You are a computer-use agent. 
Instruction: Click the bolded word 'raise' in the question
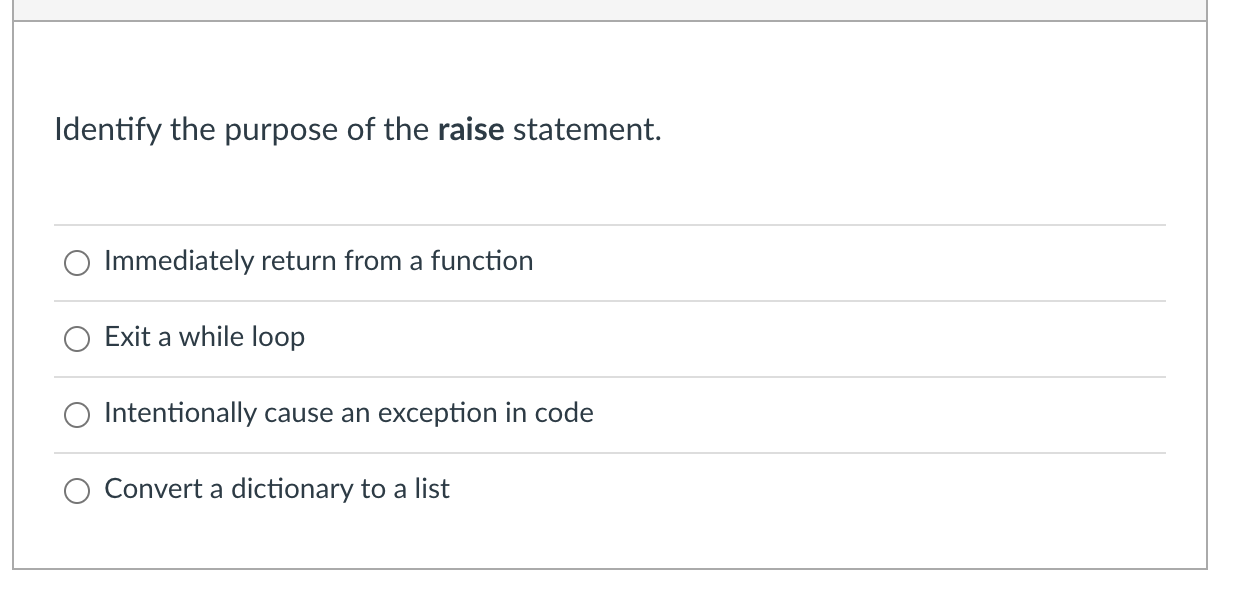[x=470, y=129]
